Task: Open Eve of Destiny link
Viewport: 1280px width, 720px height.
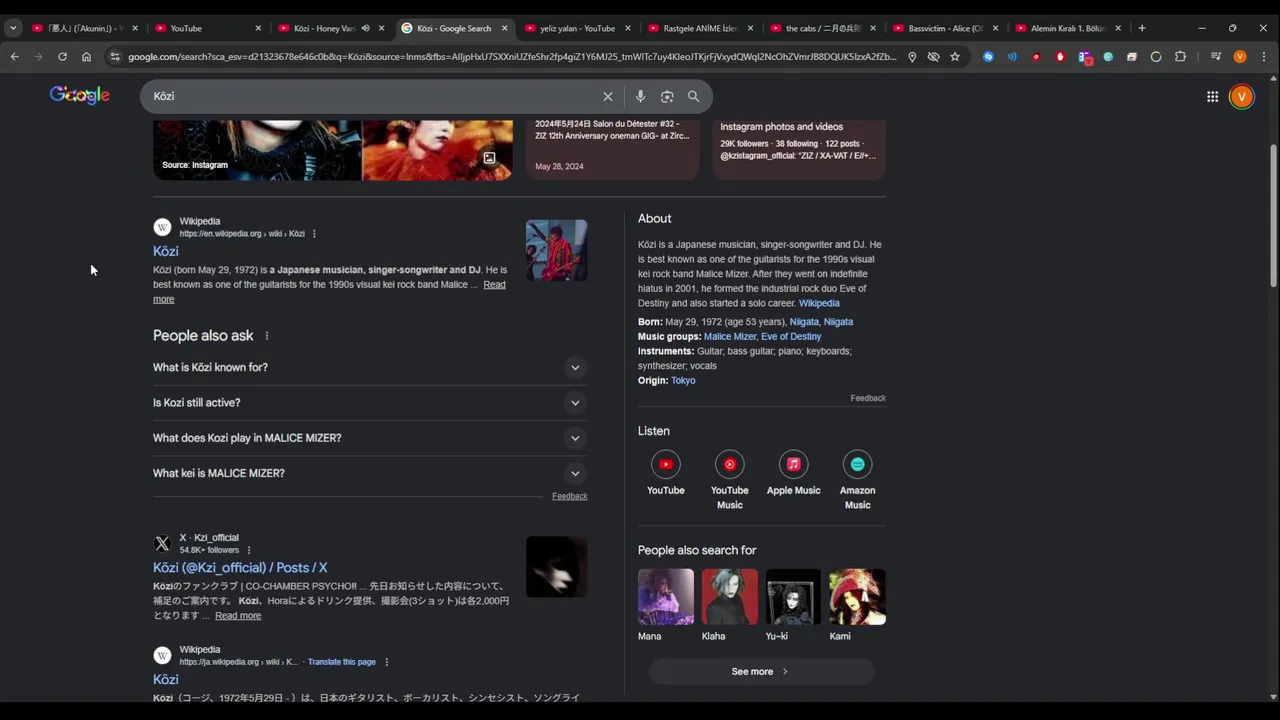Action: tap(791, 336)
